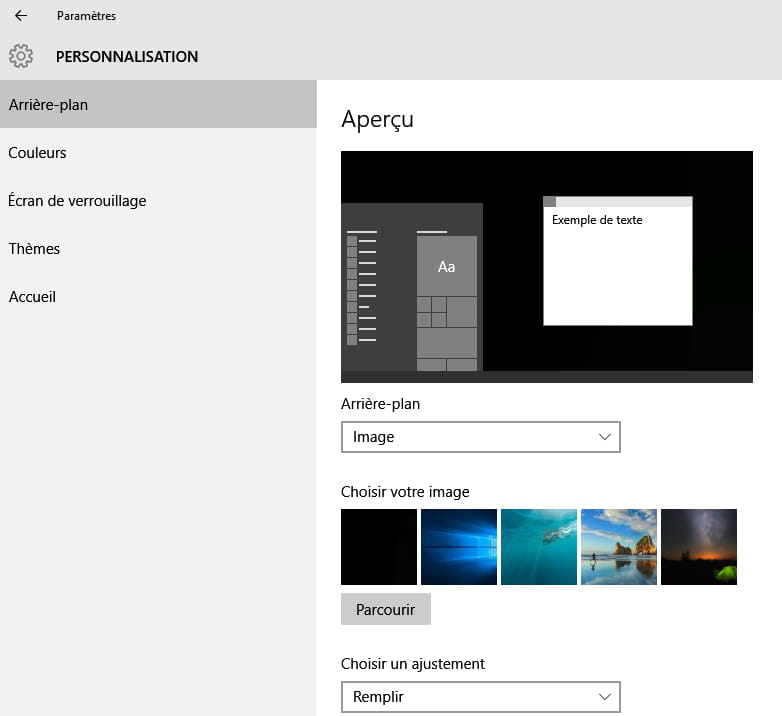Click the Aa tile in the preview
The width and height of the screenshot is (782, 716).
tap(446, 266)
